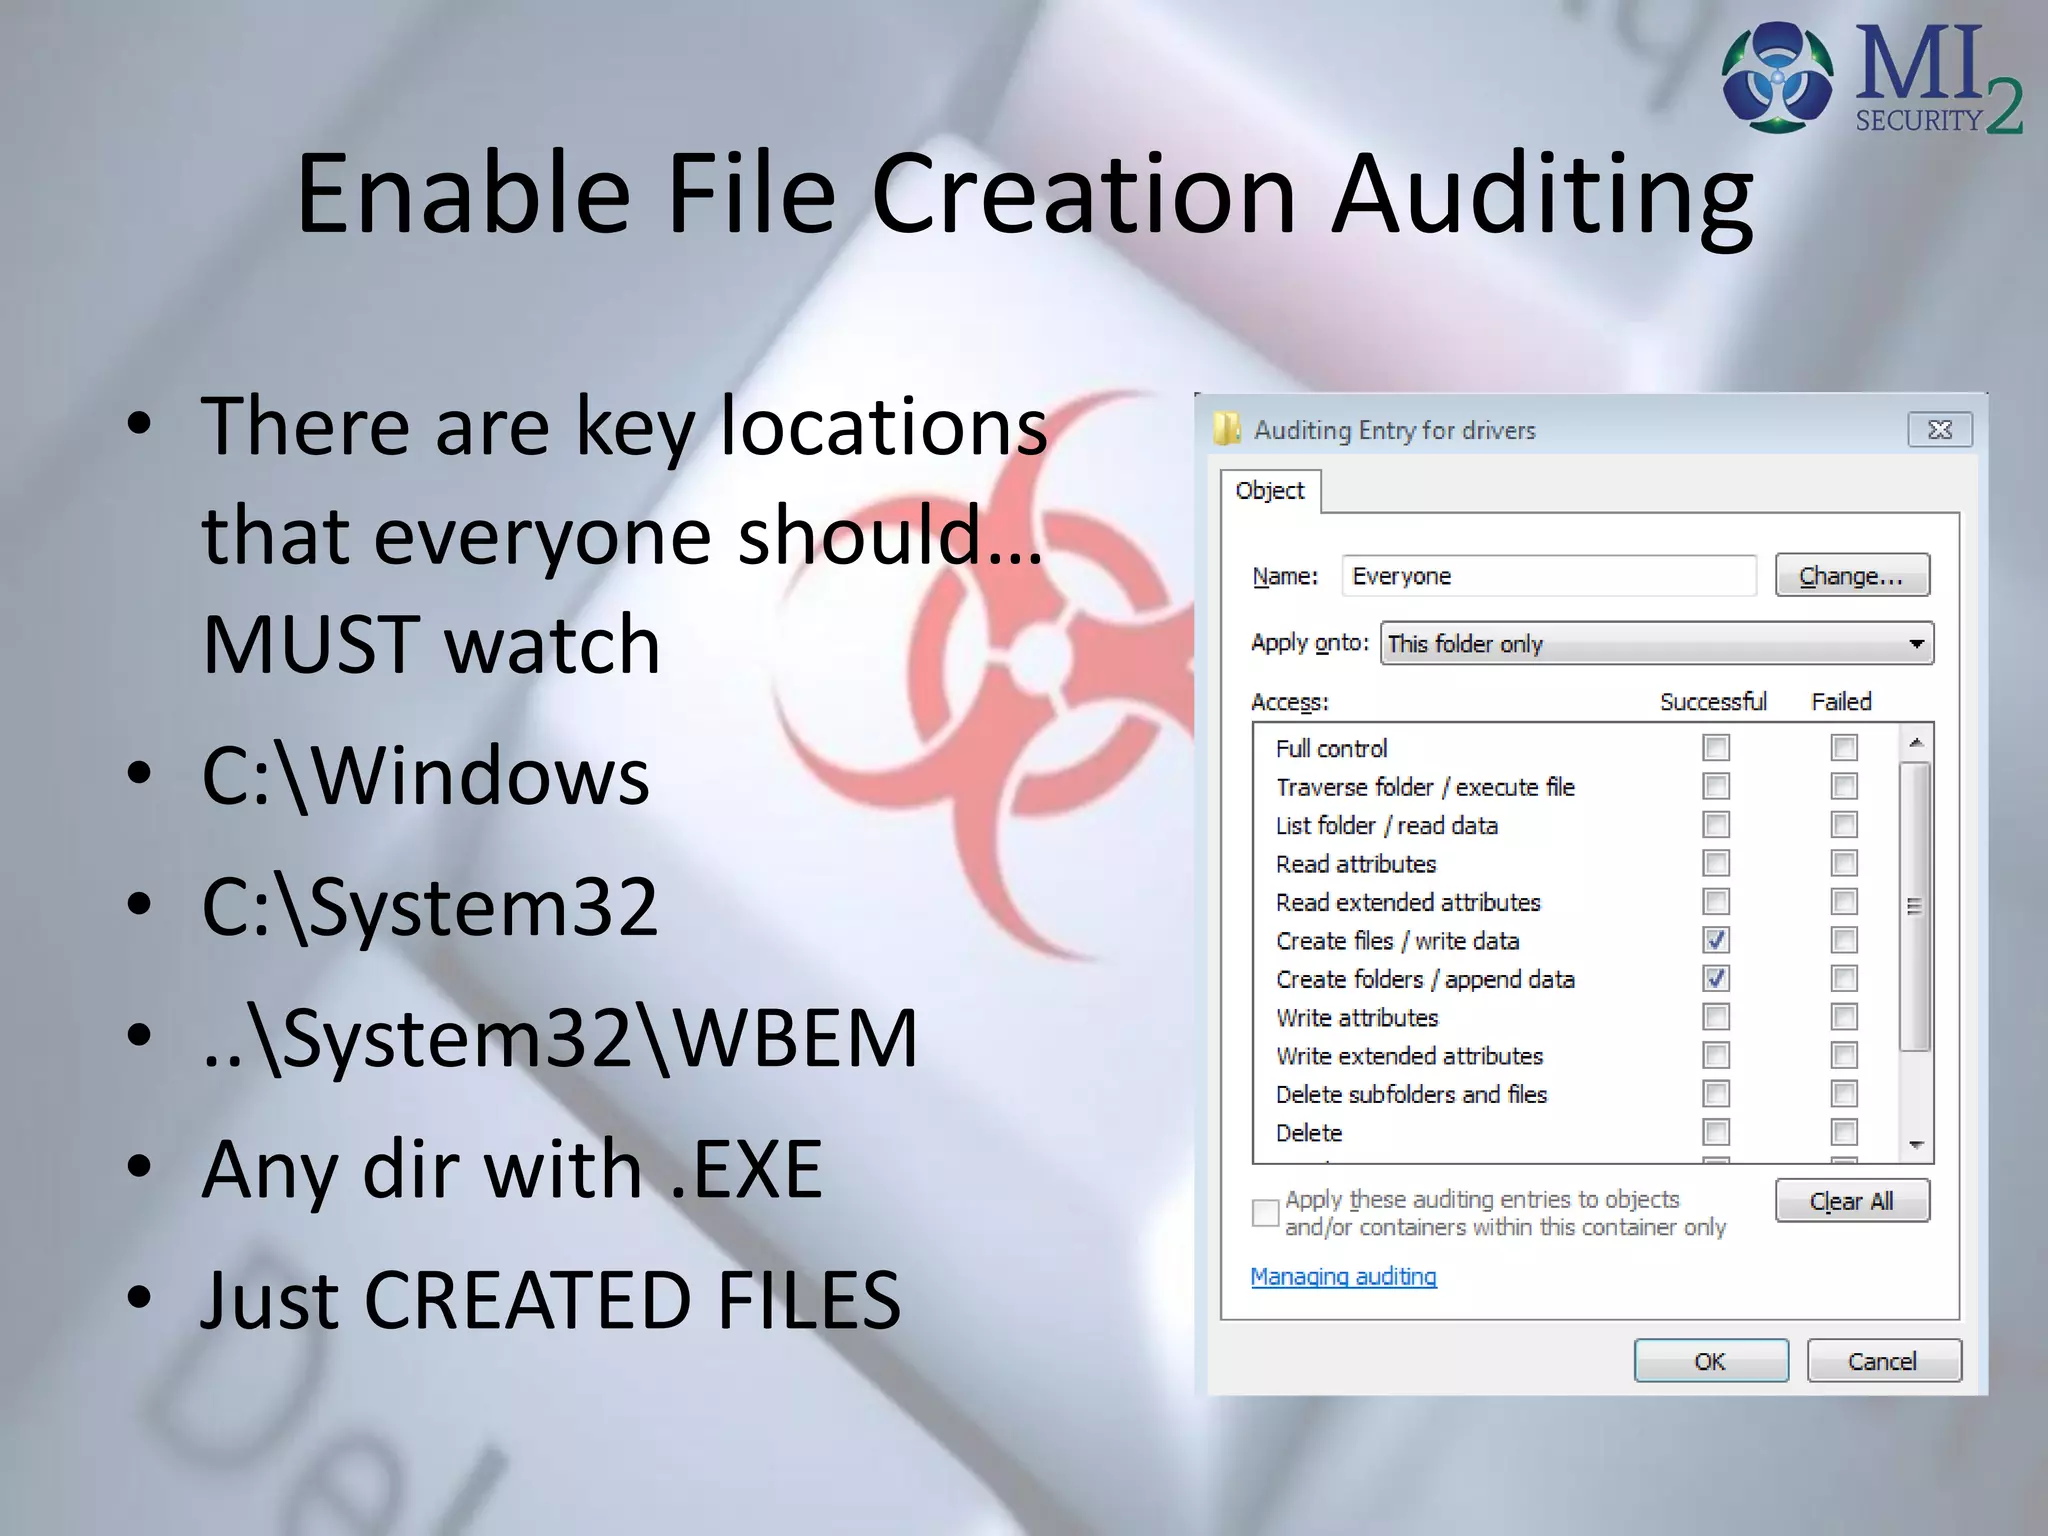Viewport: 2048px width, 1536px height.
Task: Check Failed for Traverse folder / execute file
Action: click(x=1844, y=786)
